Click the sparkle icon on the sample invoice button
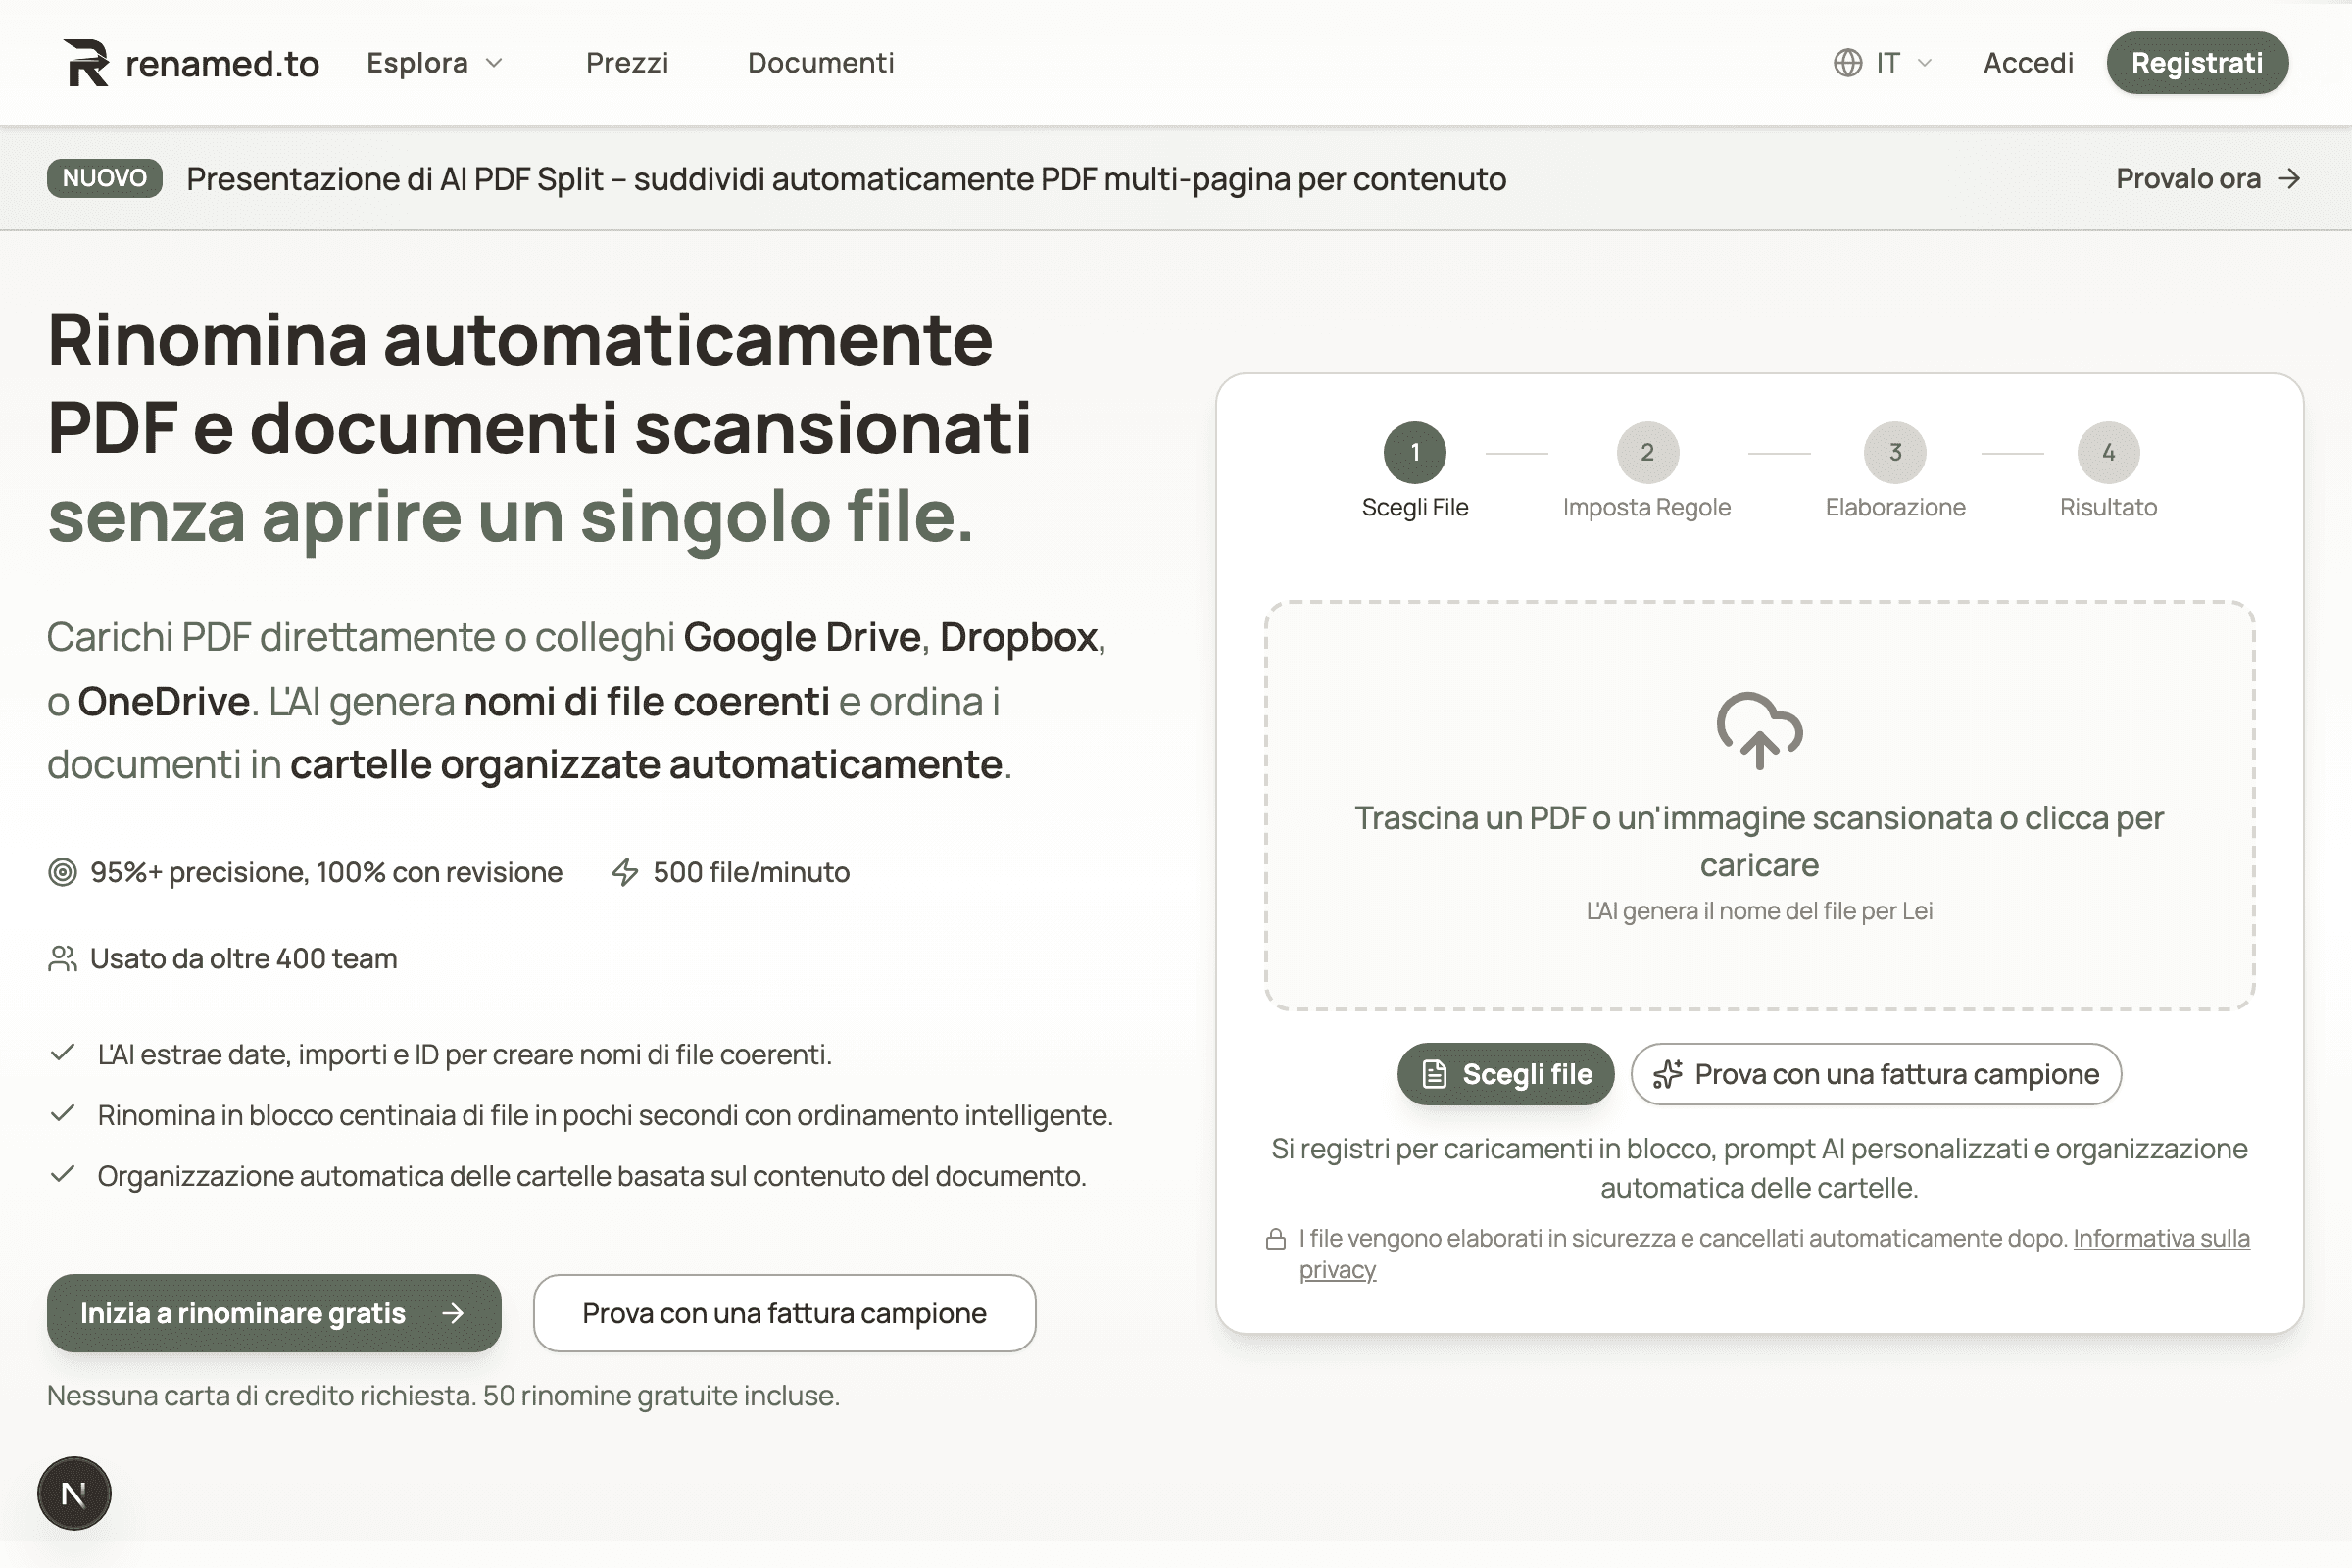 1668,1073
